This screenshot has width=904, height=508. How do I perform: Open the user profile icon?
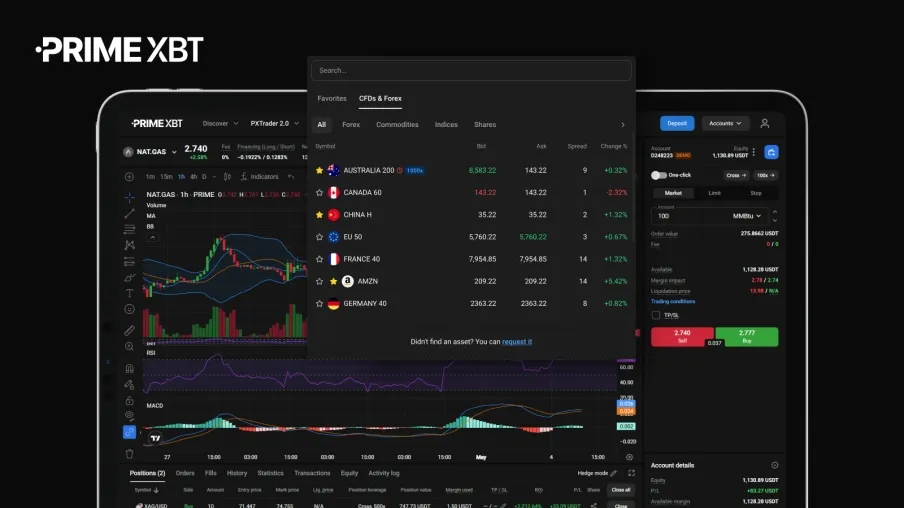click(x=764, y=123)
